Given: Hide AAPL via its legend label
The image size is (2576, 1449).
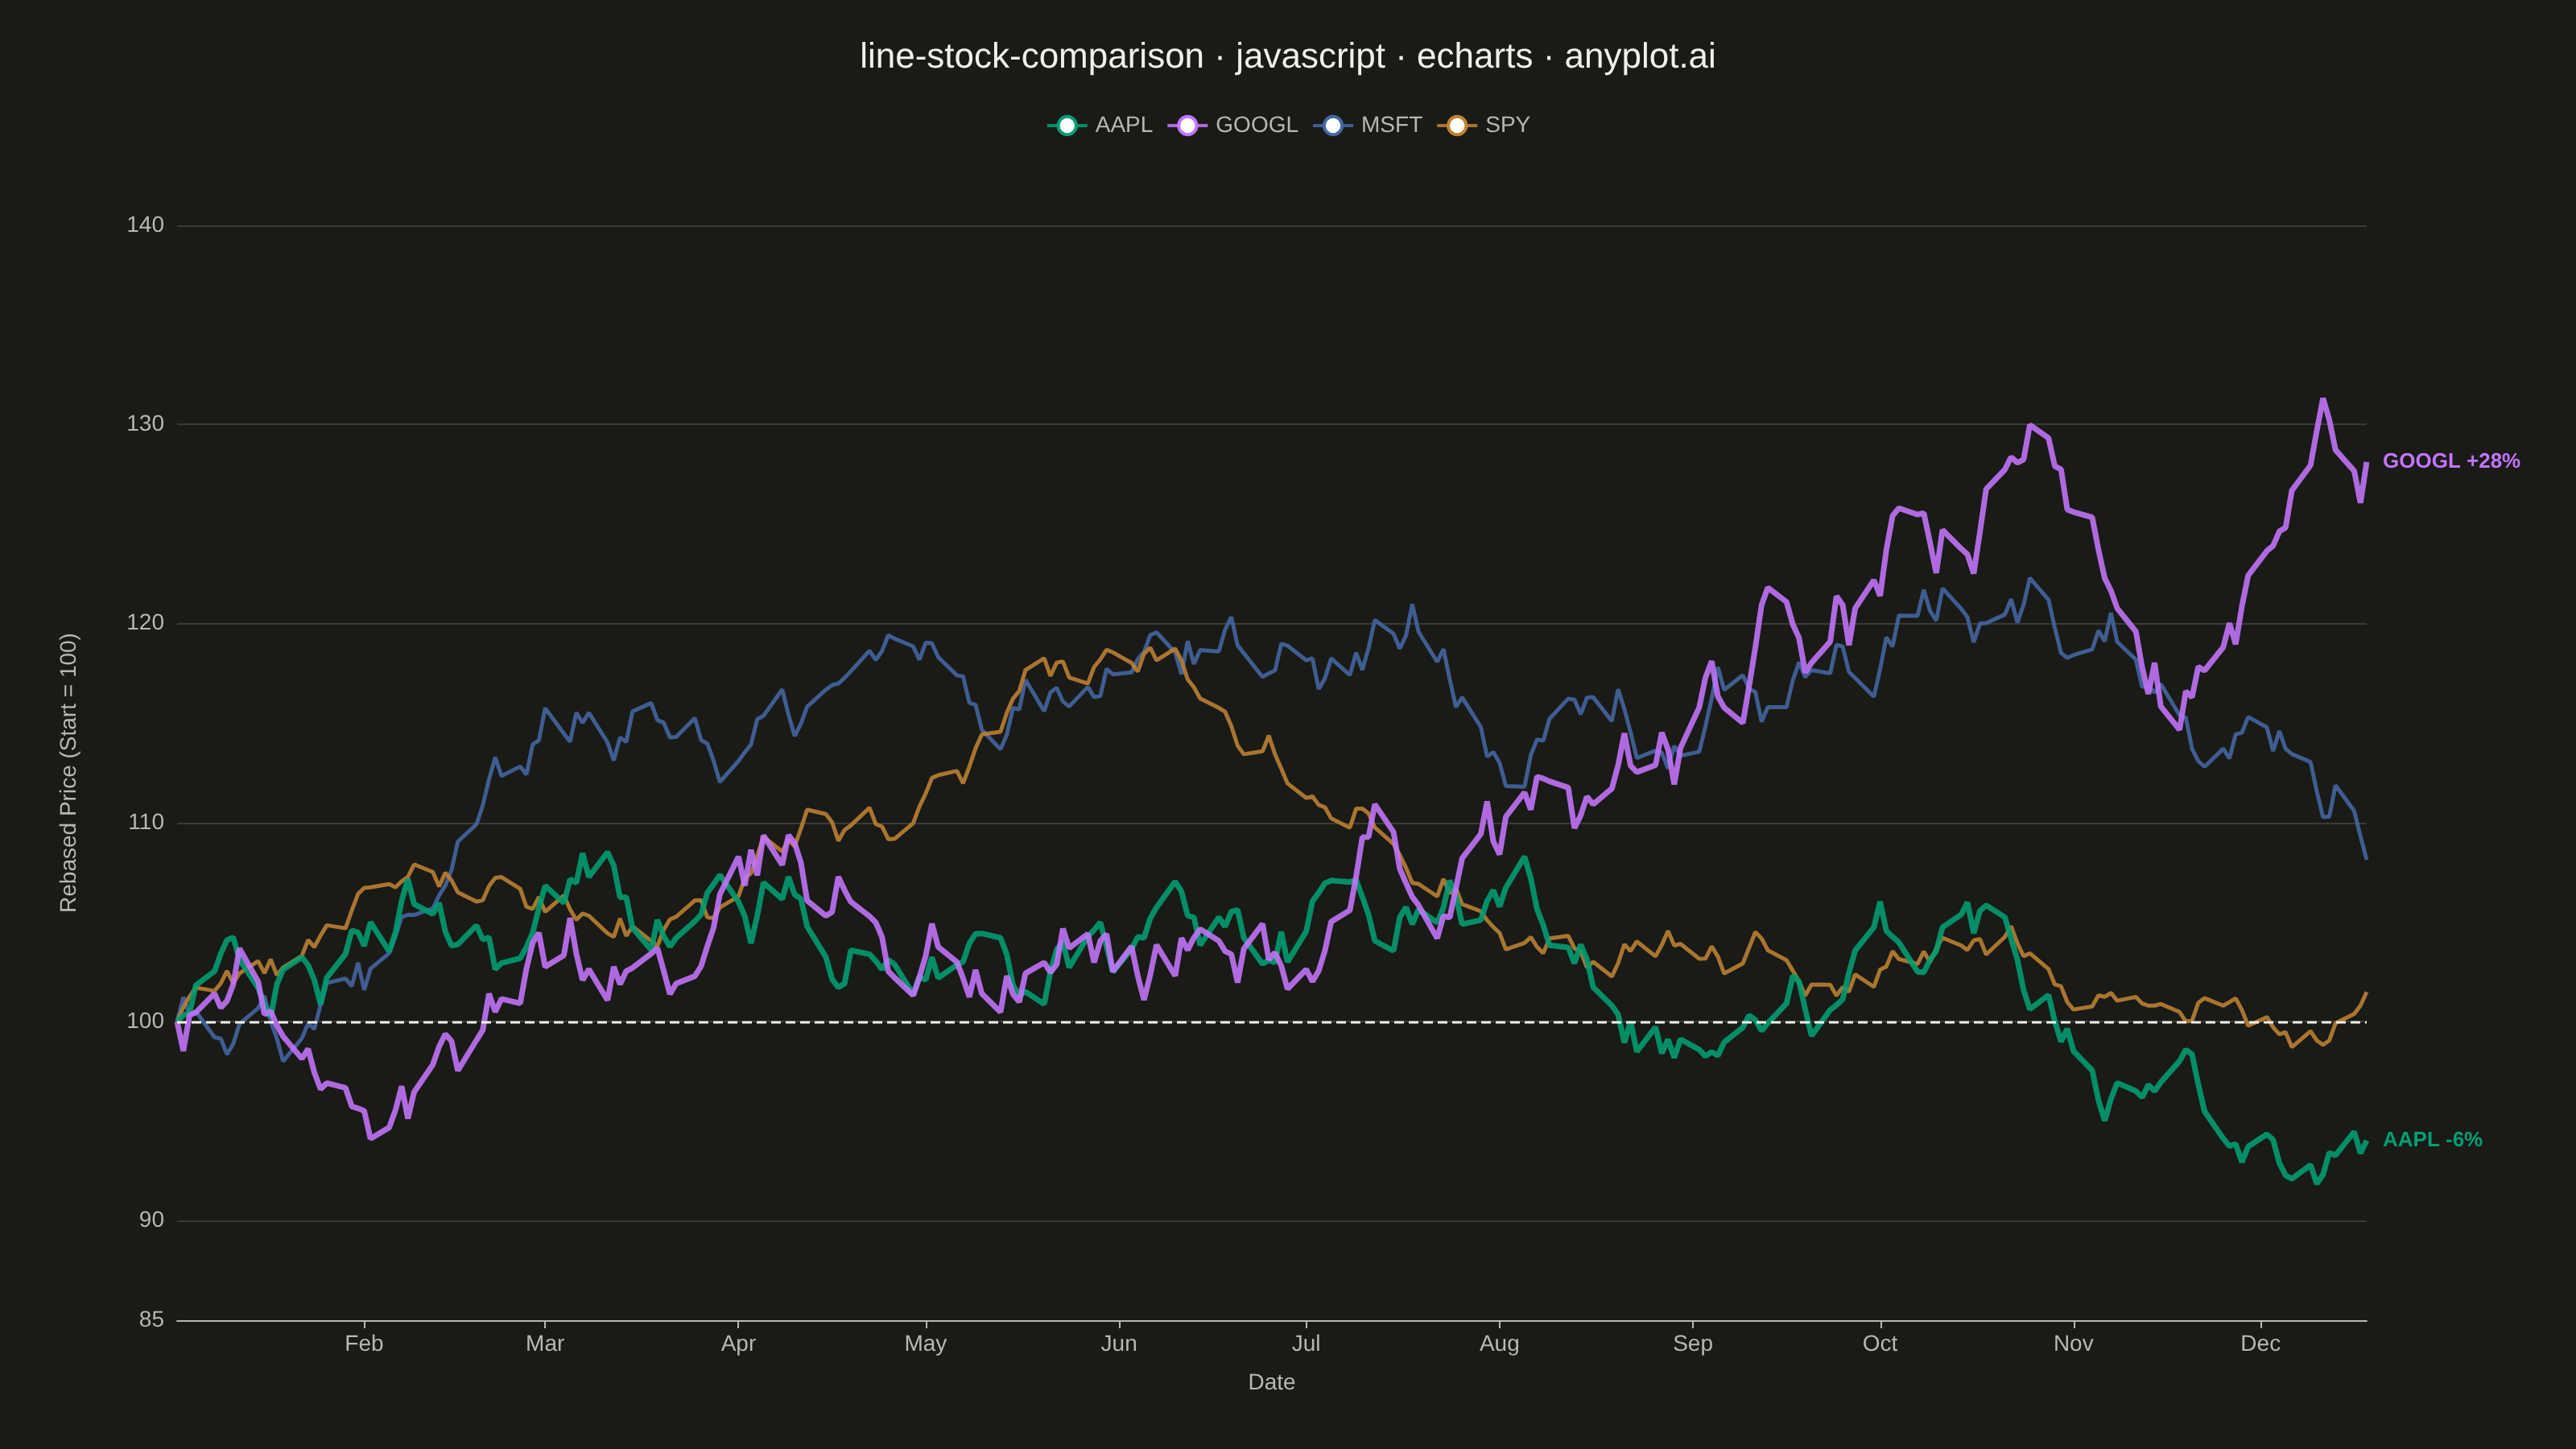Looking at the screenshot, I should coord(1123,125).
